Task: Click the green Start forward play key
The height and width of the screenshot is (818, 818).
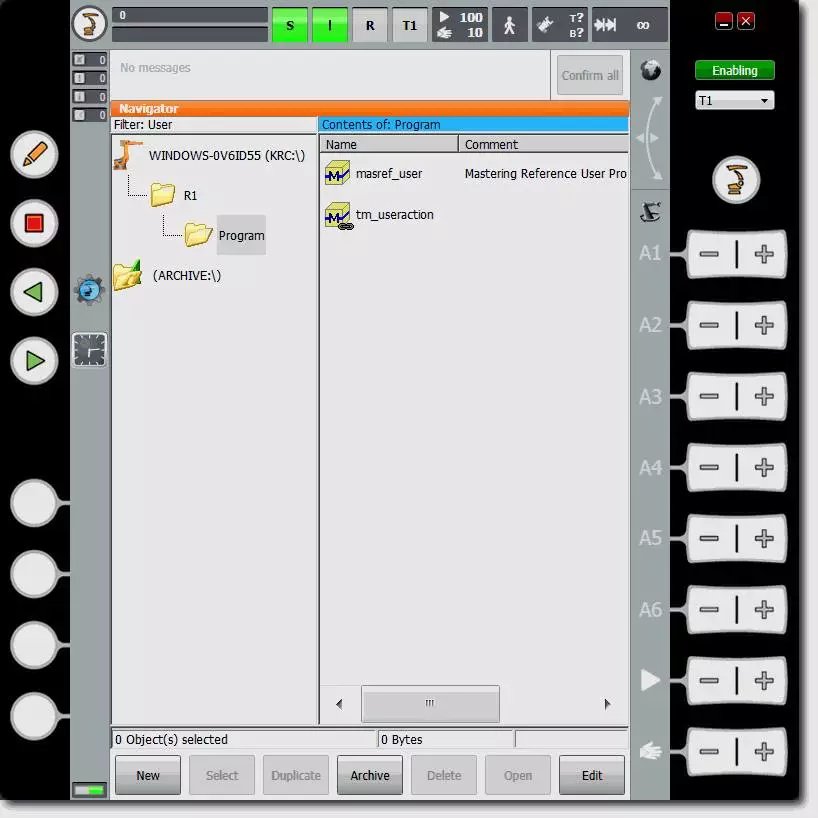Action: coord(34,361)
